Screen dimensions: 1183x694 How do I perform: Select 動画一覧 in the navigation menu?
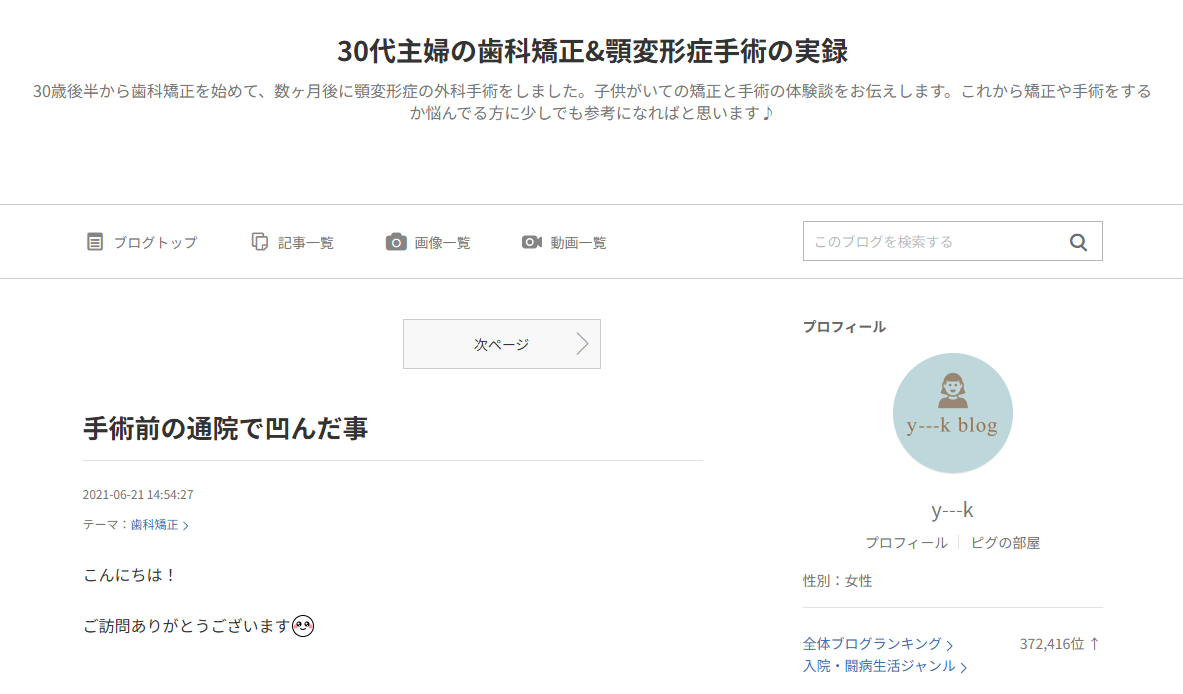pyautogui.click(x=579, y=241)
